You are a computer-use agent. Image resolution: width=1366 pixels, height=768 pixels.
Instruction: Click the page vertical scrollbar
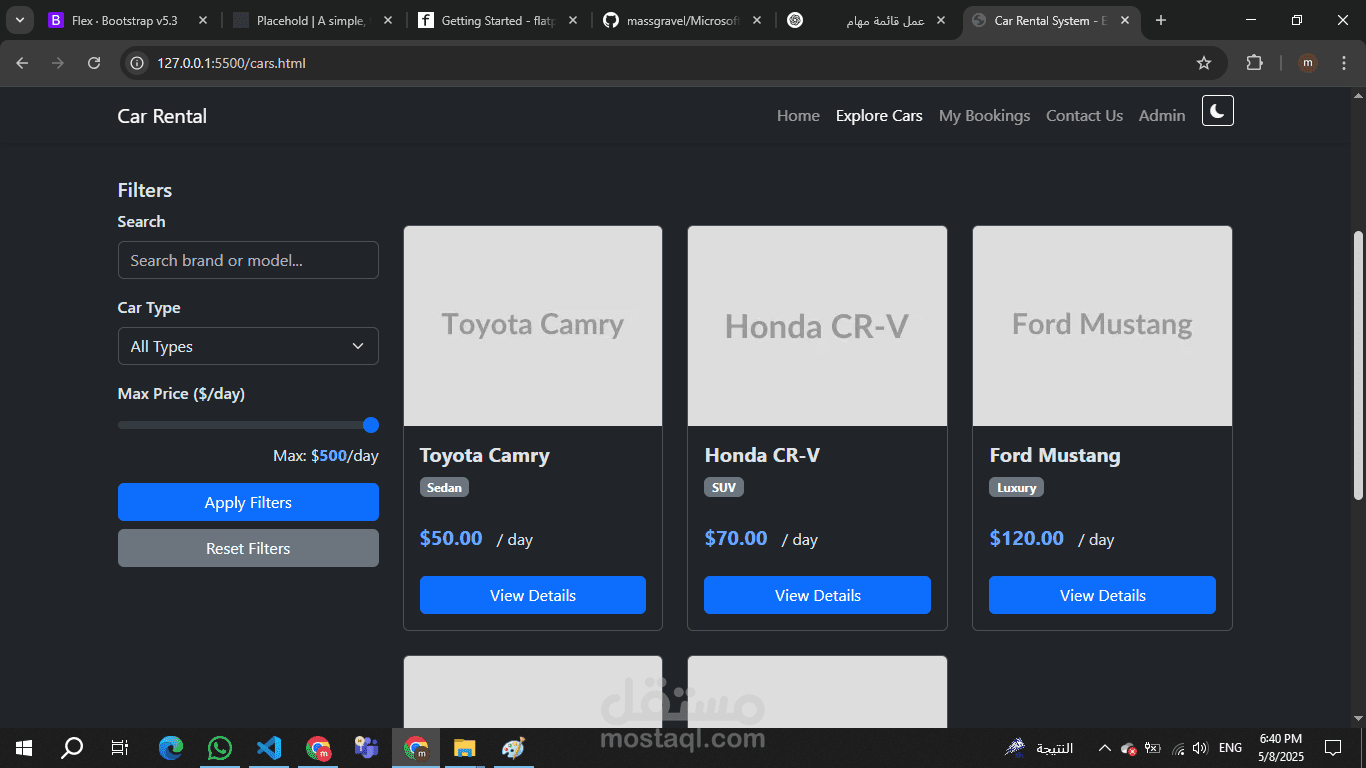point(1357,365)
